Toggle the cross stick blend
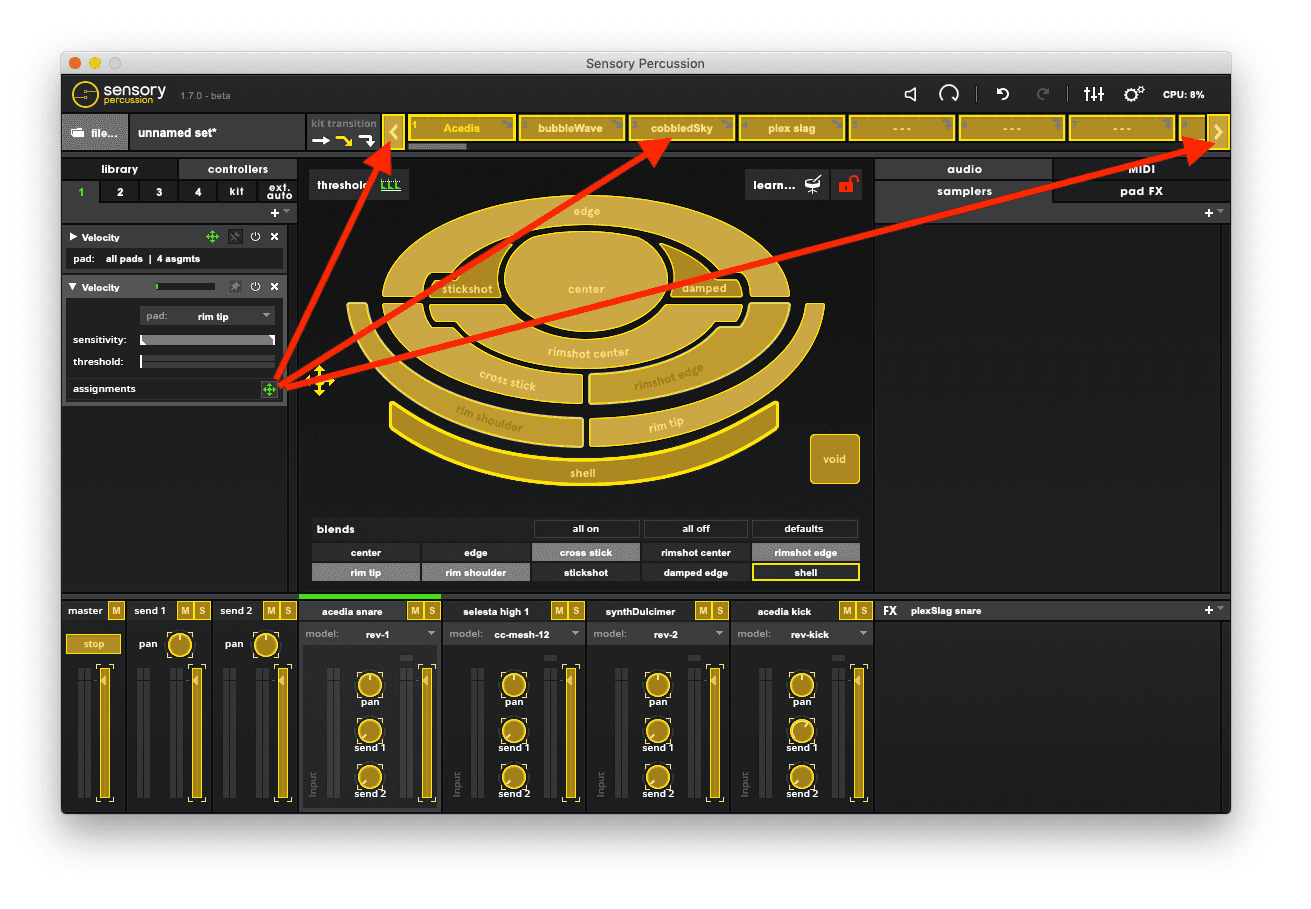The height and width of the screenshot is (909, 1311). [x=586, y=553]
